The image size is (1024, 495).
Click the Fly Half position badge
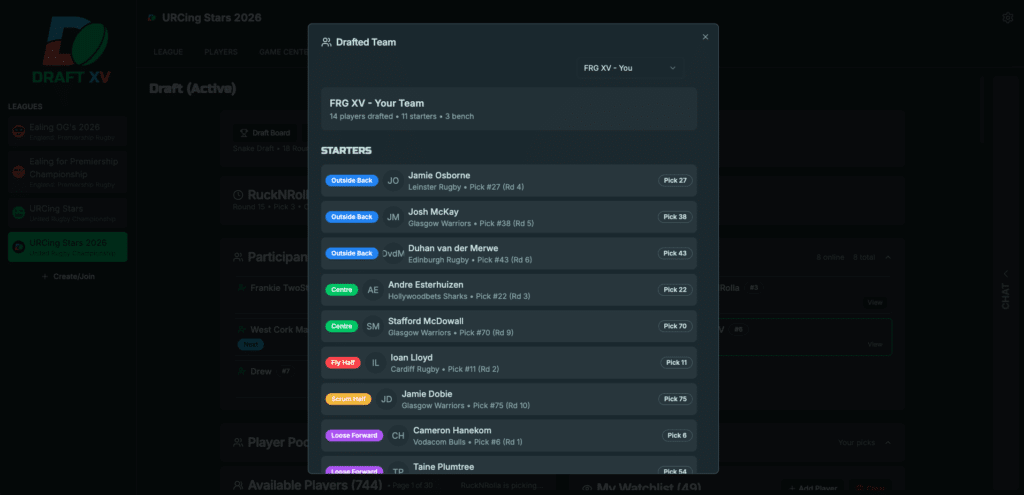point(343,363)
